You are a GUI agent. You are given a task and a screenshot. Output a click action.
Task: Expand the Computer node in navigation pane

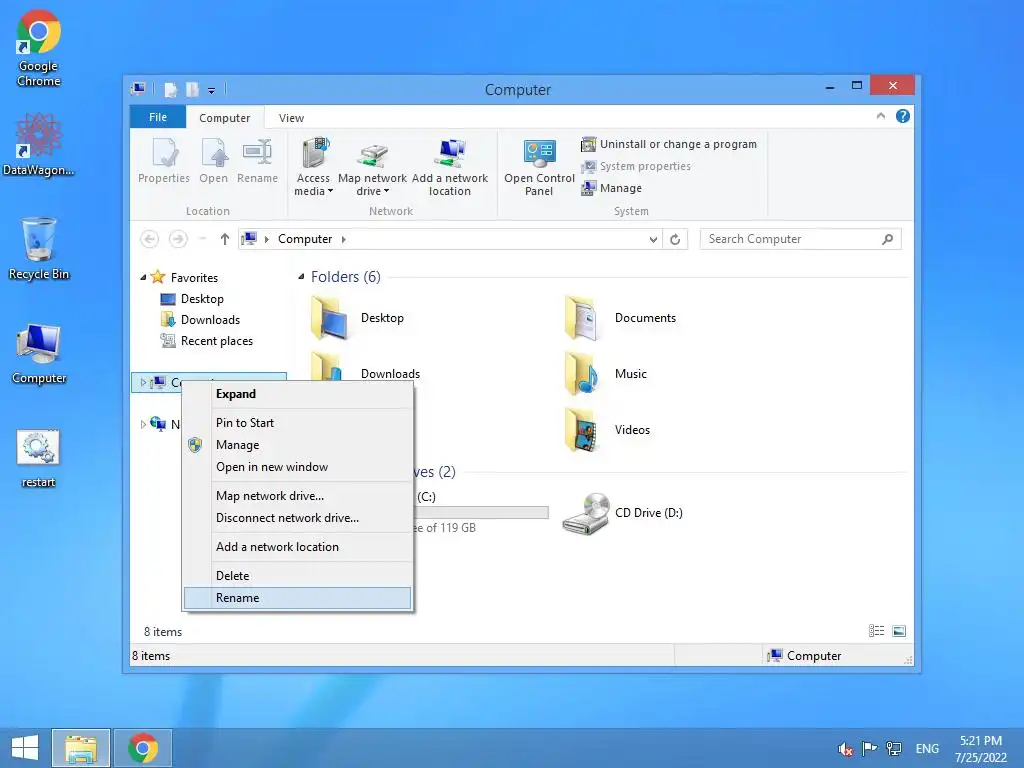click(143, 383)
